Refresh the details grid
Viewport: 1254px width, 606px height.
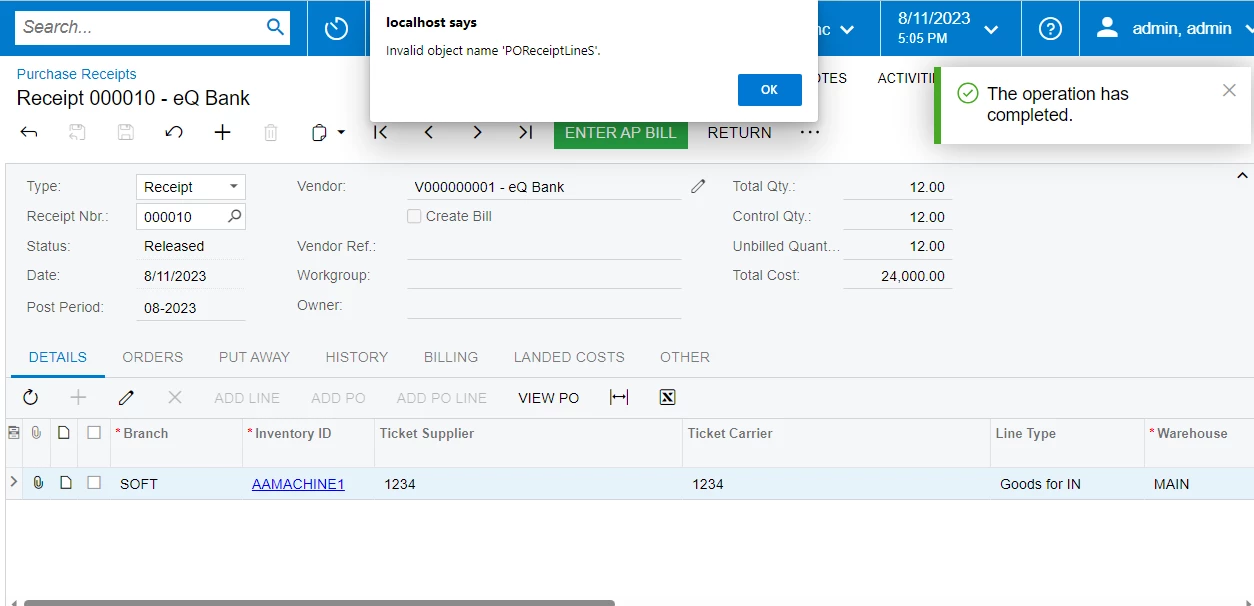click(31, 397)
